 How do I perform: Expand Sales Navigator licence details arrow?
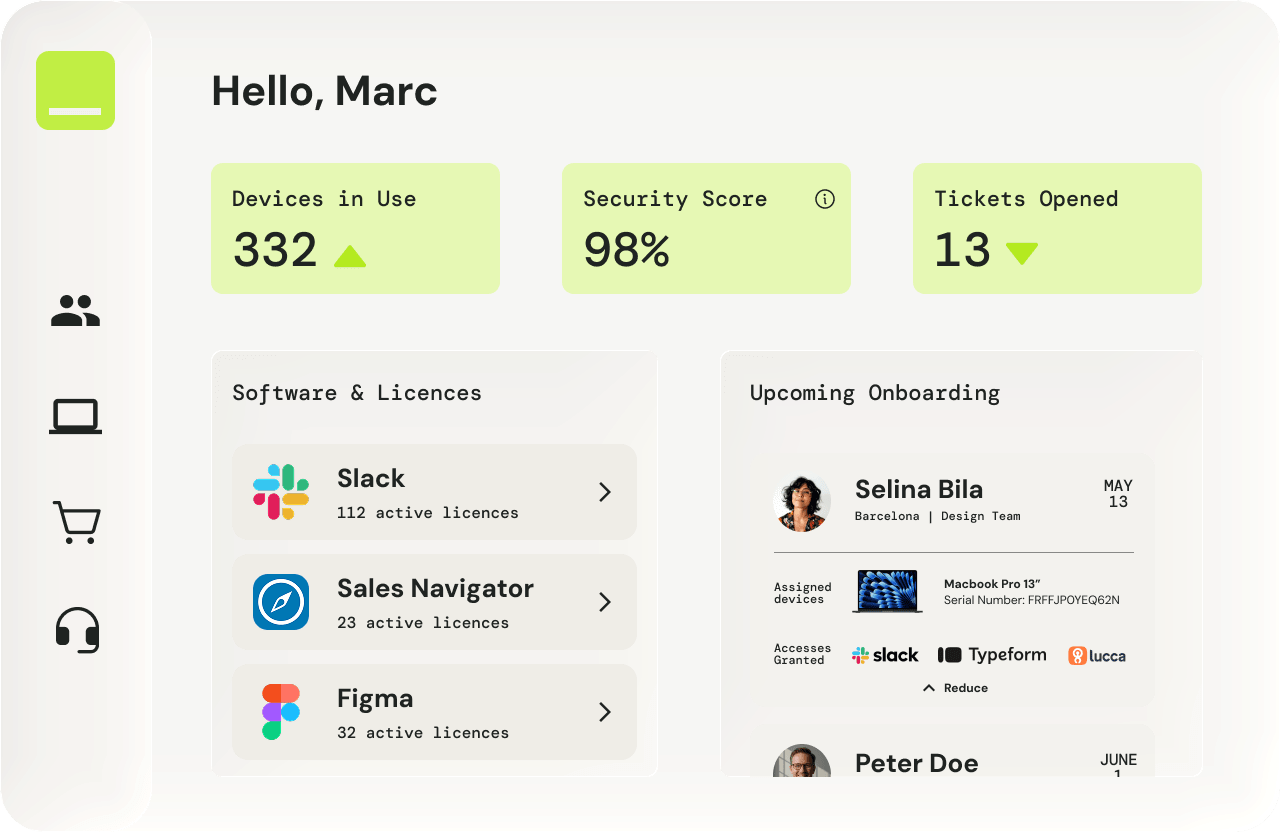604,602
